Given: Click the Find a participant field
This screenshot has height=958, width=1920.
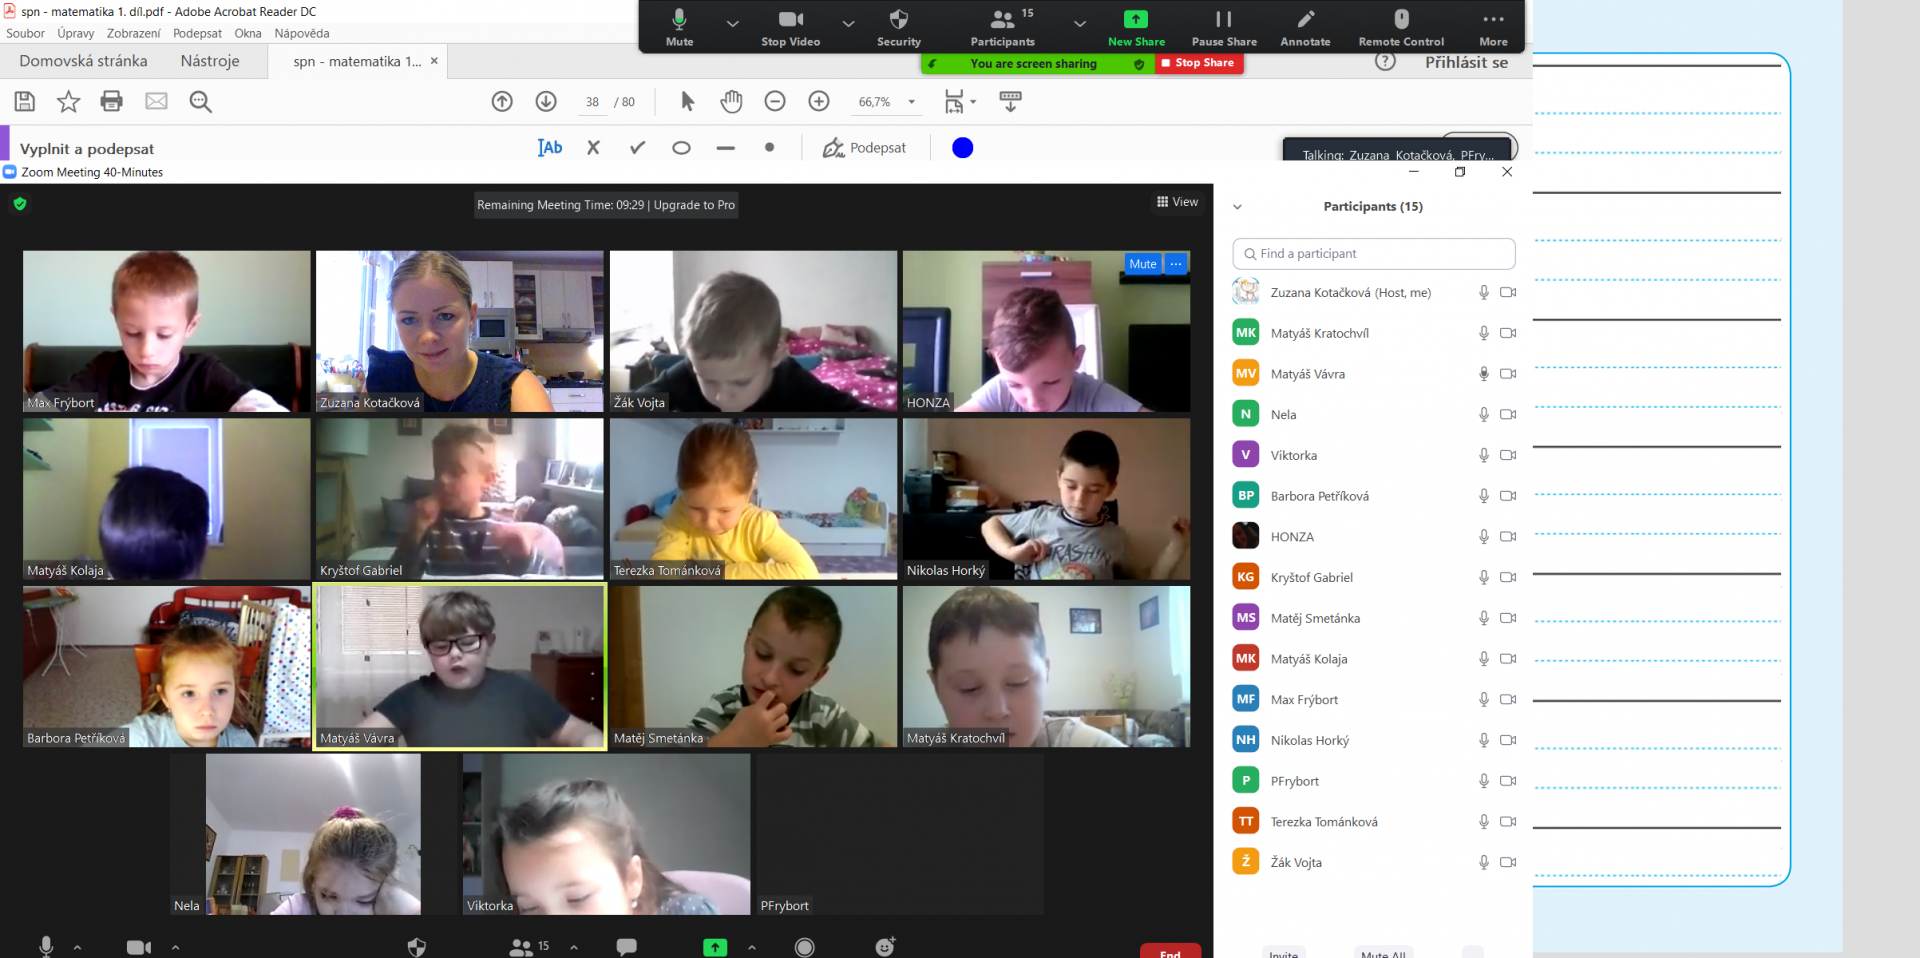Looking at the screenshot, I should tap(1374, 254).
